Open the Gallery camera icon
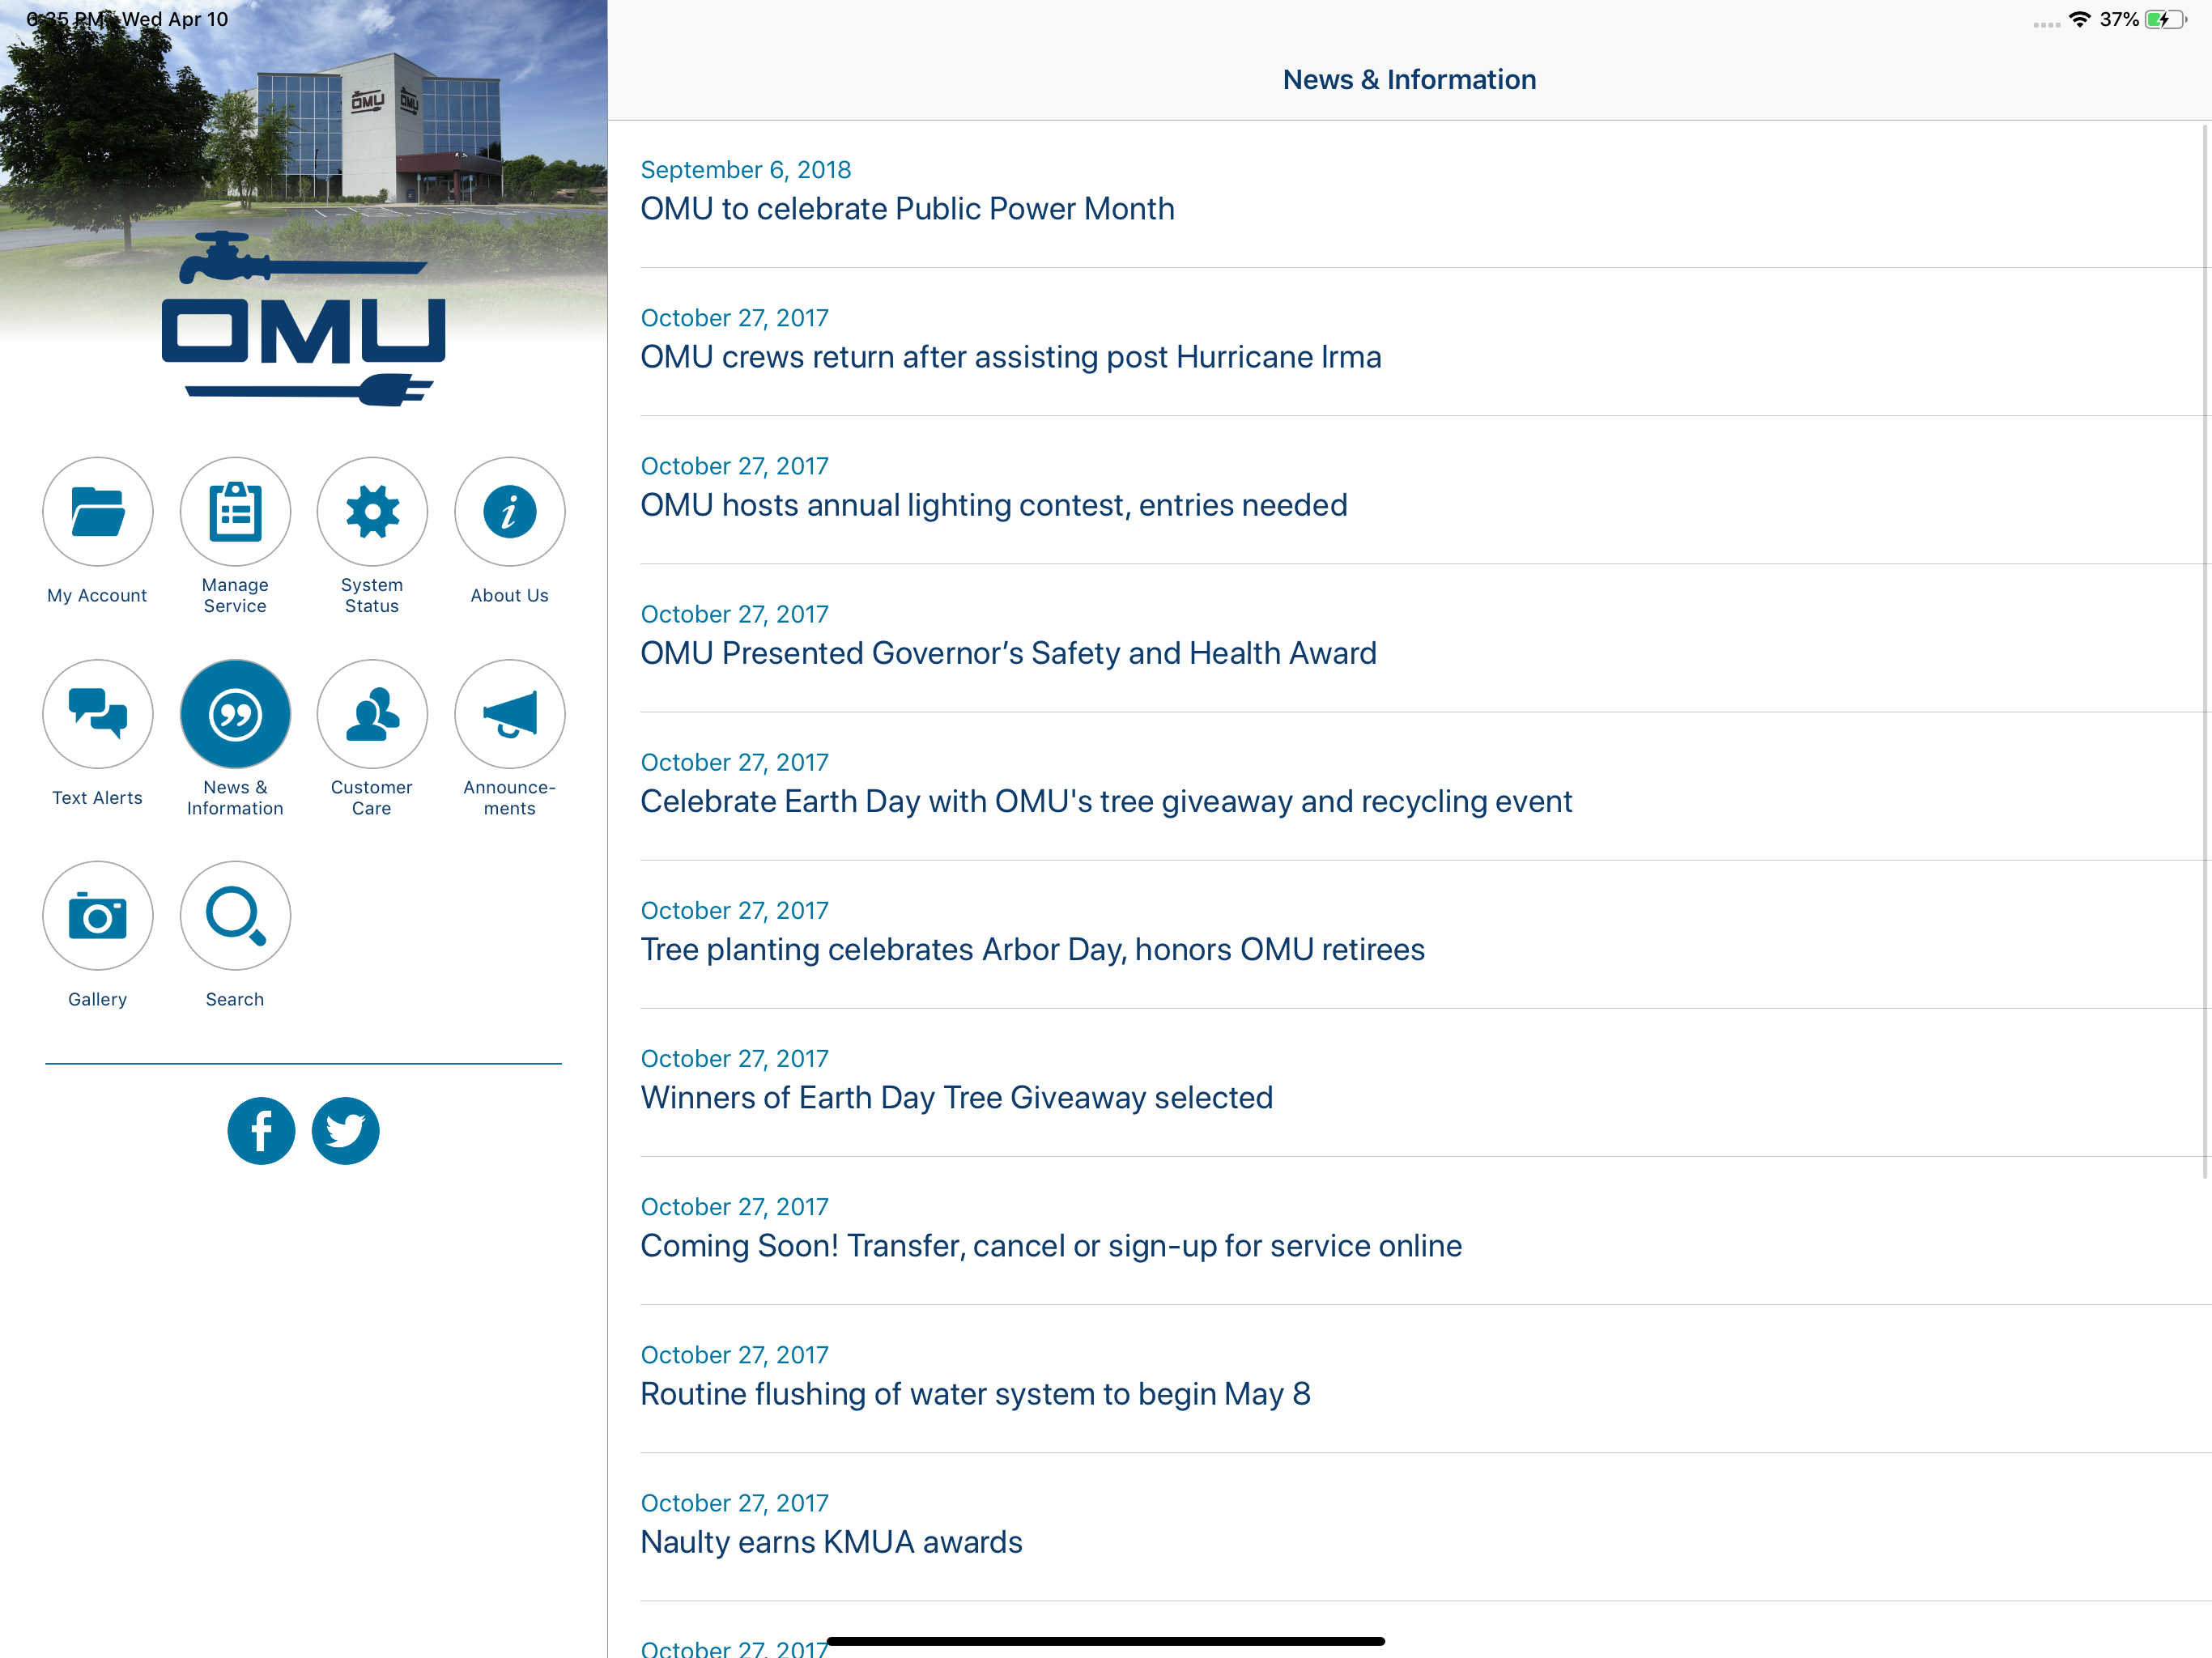This screenshot has height=1658, width=2212. point(97,916)
